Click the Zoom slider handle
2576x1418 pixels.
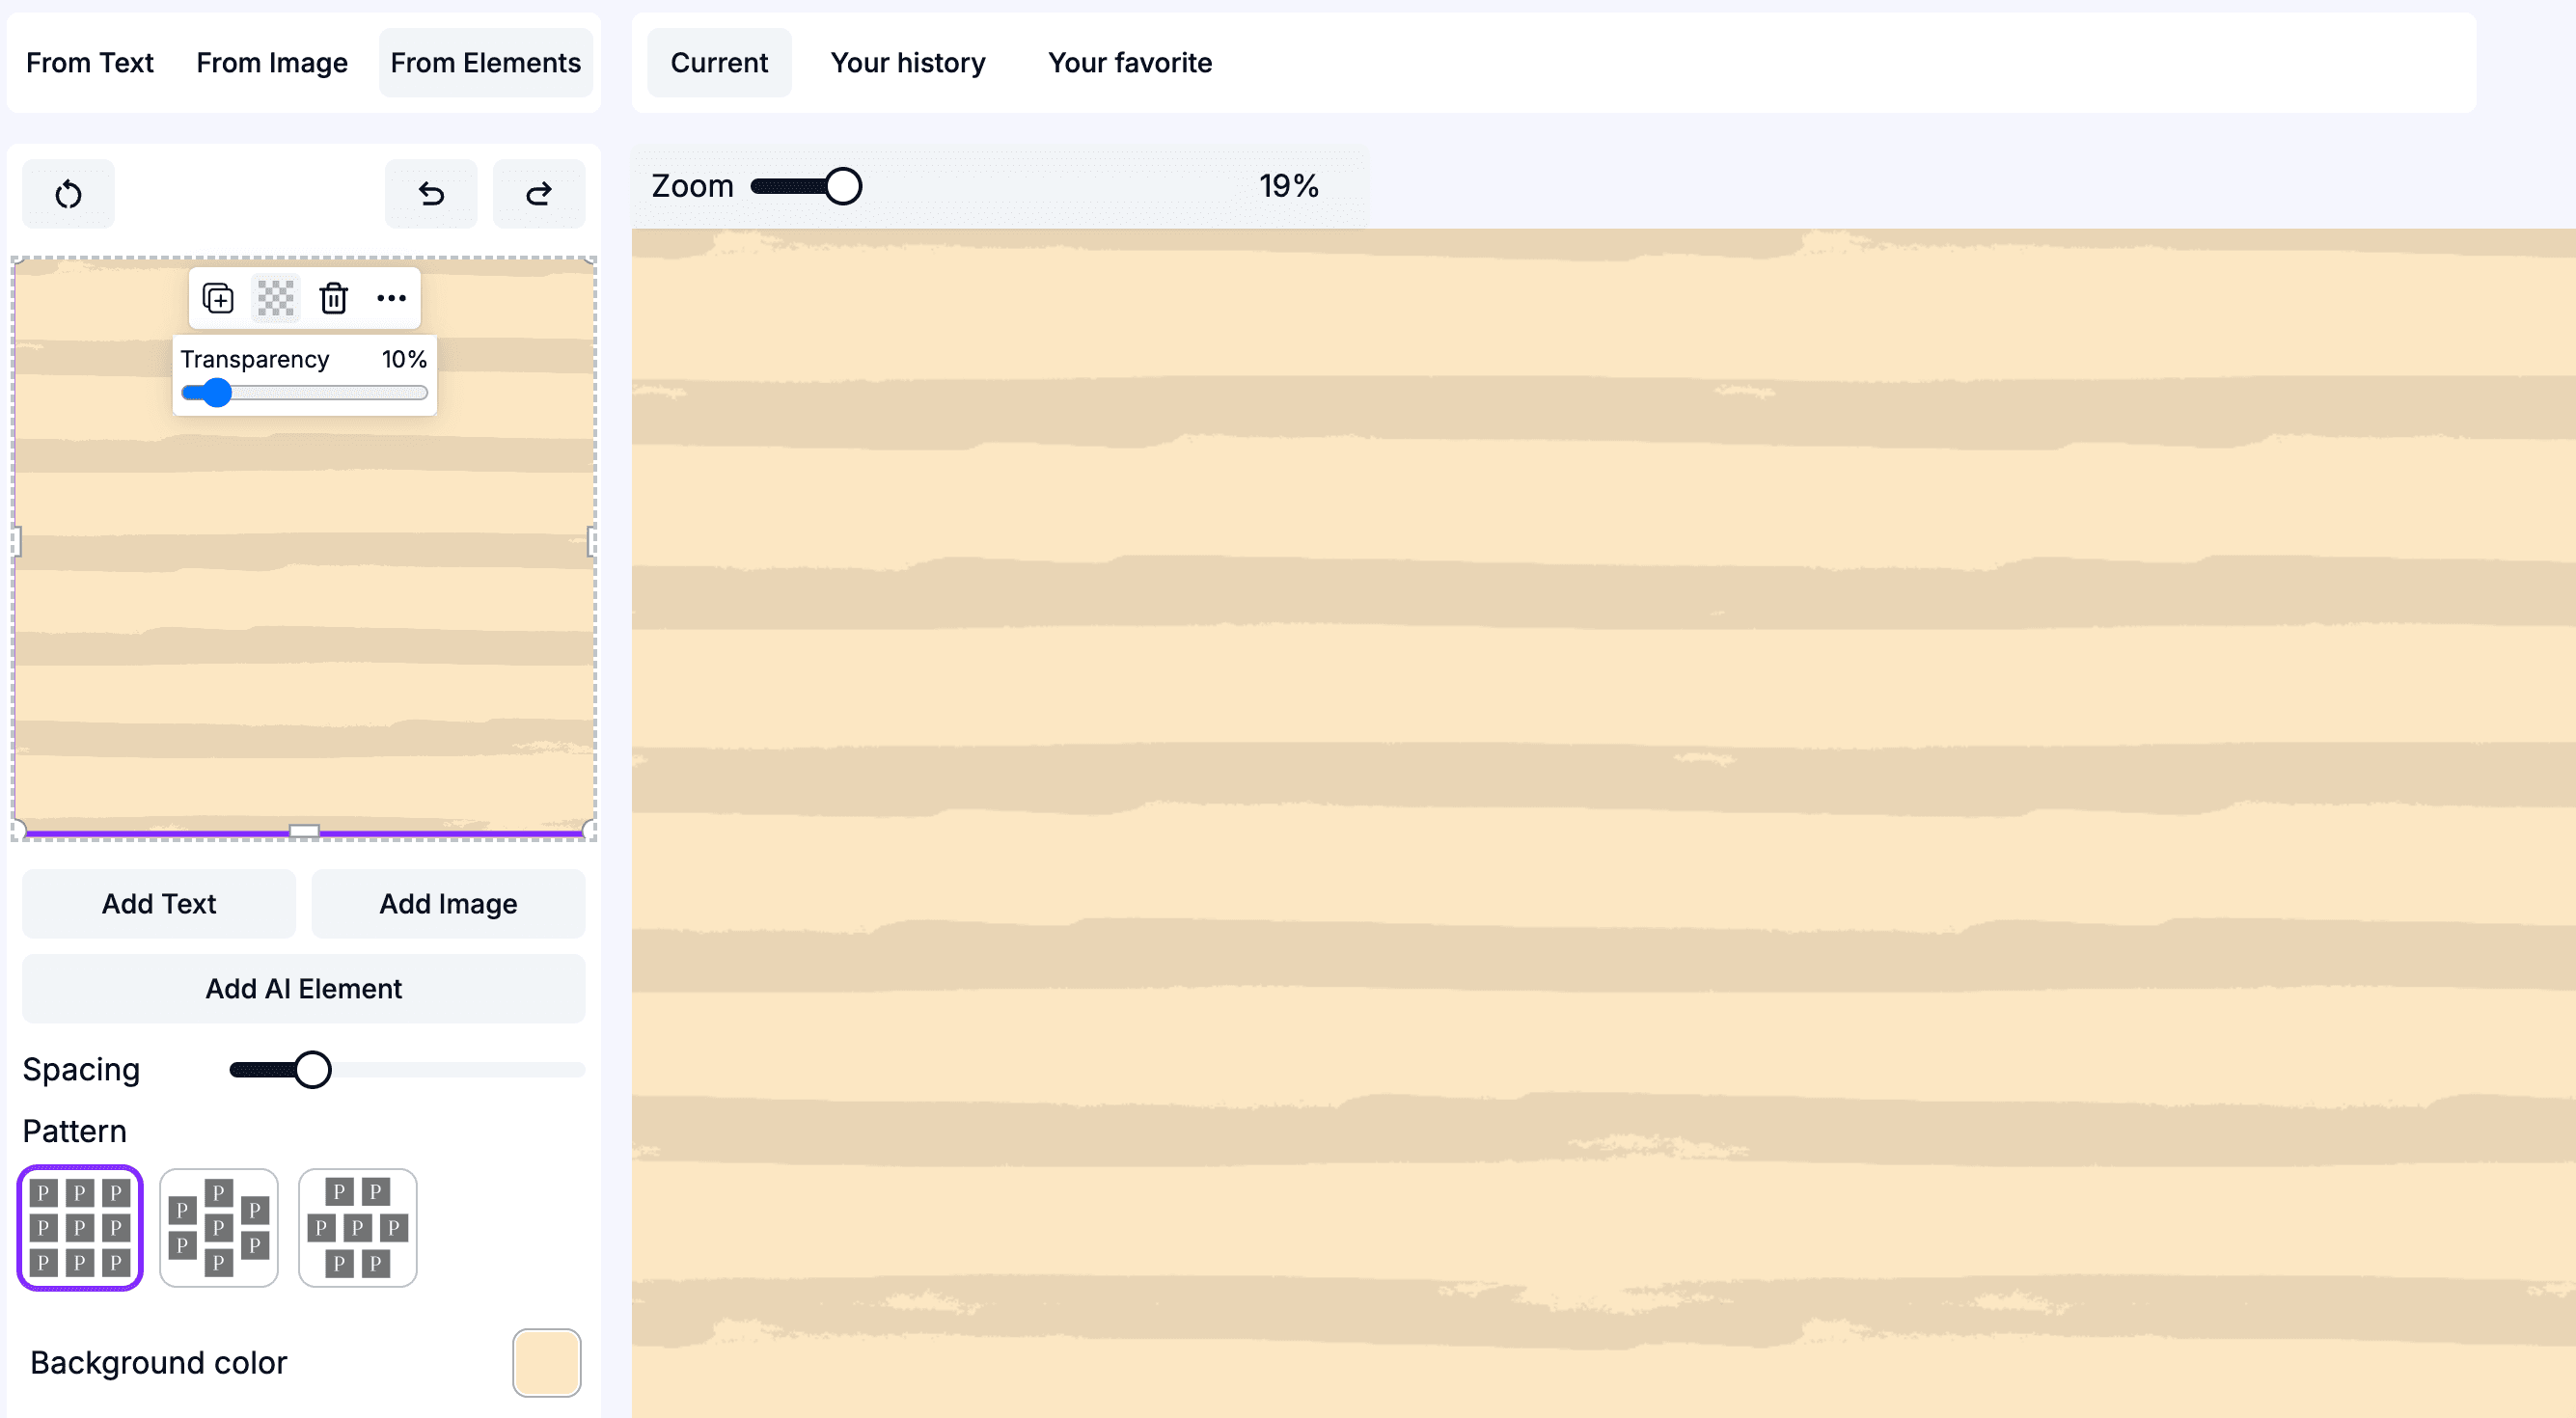tap(843, 185)
